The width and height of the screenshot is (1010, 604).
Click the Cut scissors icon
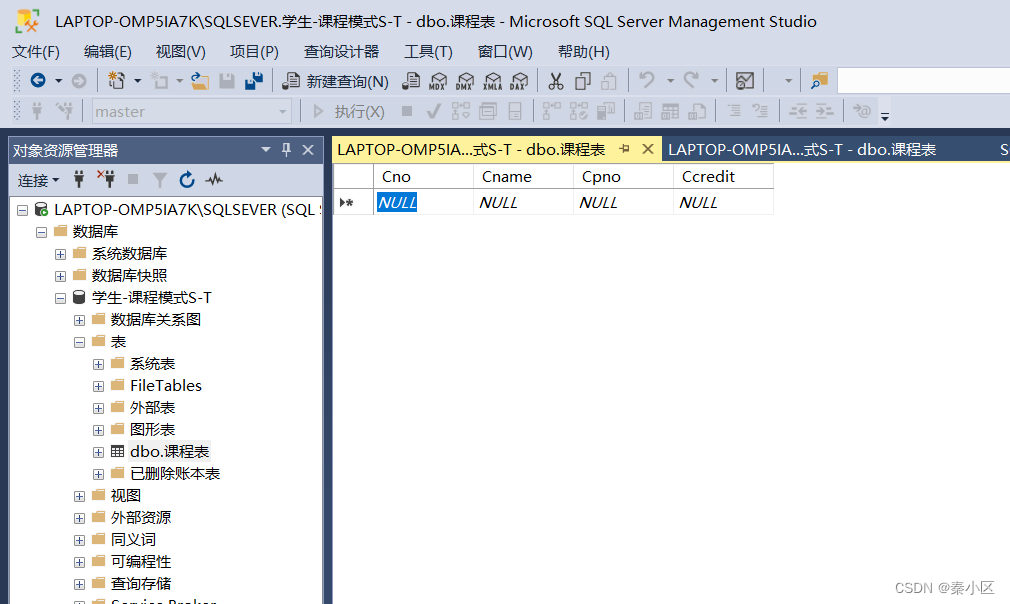click(x=555, y=80)
